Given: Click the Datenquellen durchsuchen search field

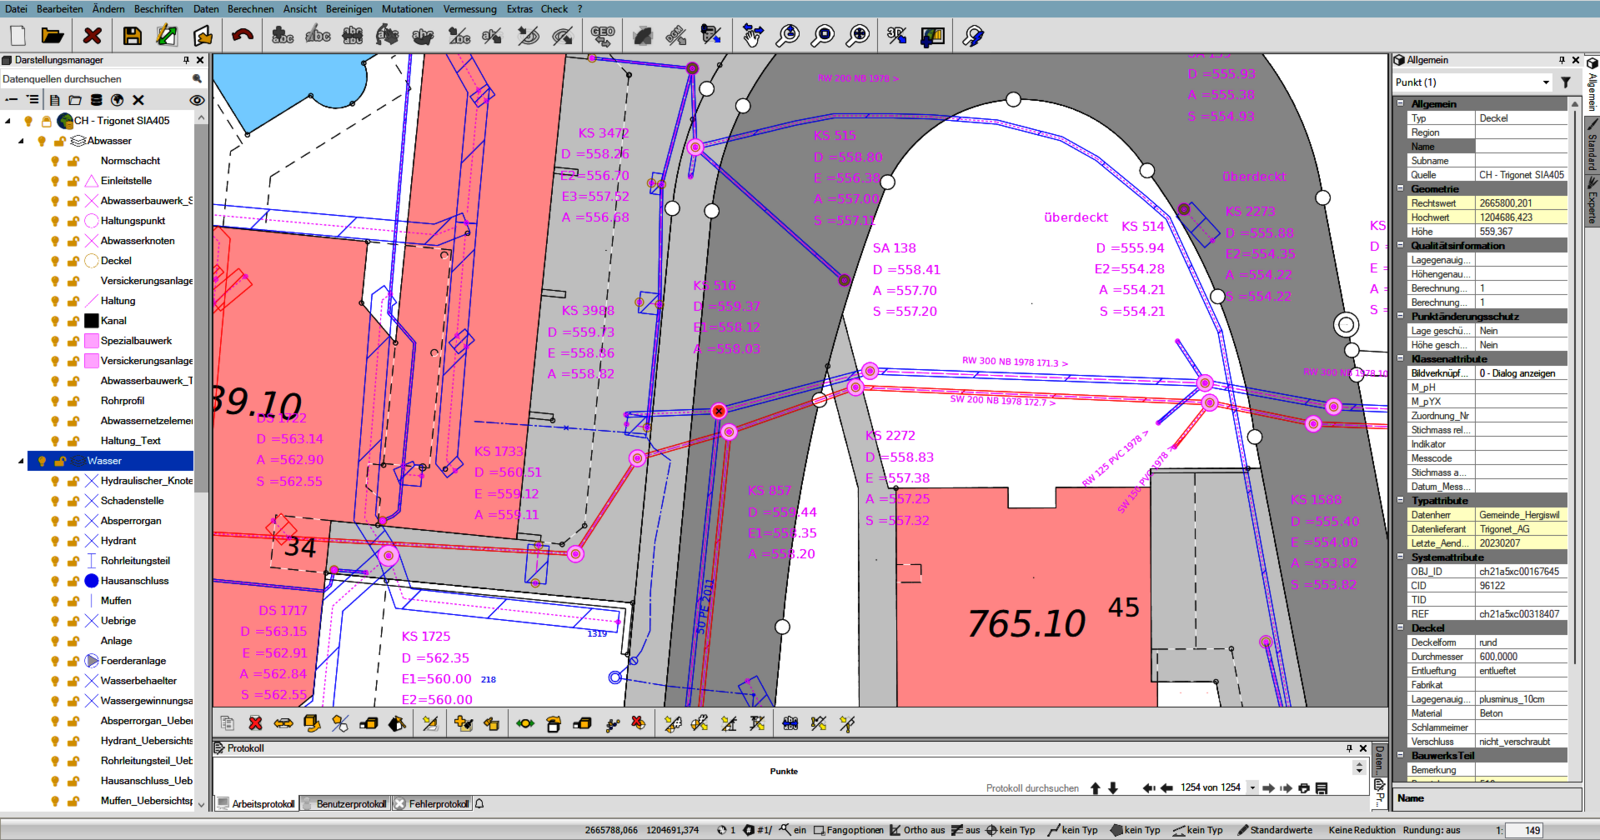Looking at the screenshot, I should point(95,79).
